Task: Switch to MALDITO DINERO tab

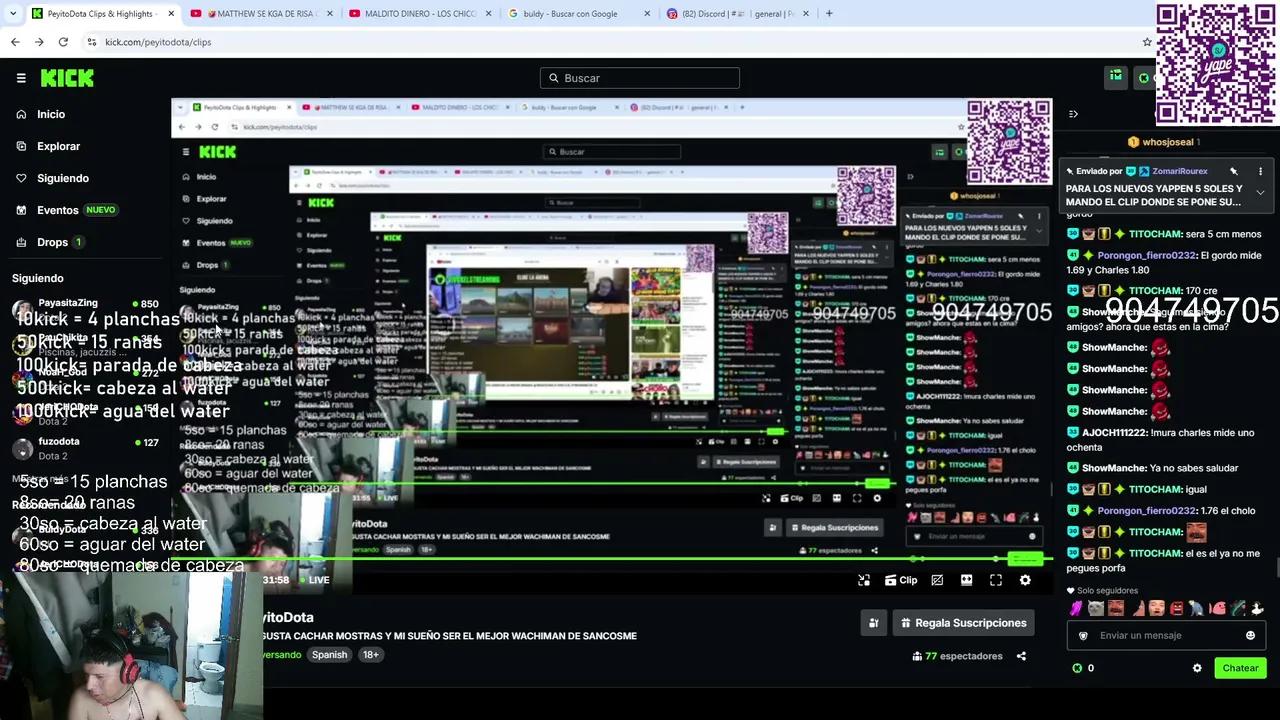Action: click(418, 14)
